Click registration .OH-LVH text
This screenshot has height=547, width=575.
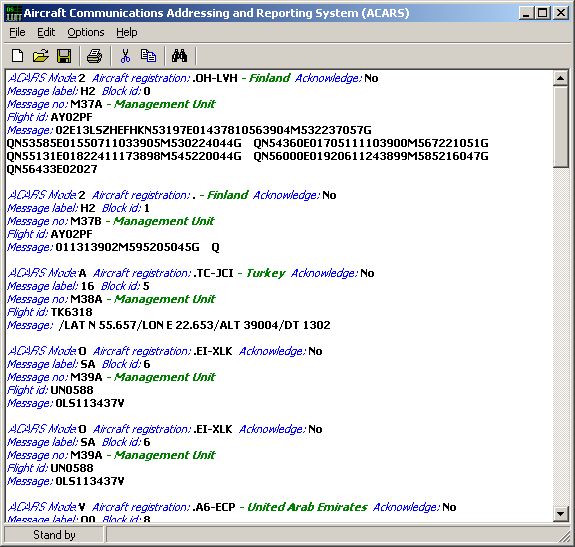point(215,78)
